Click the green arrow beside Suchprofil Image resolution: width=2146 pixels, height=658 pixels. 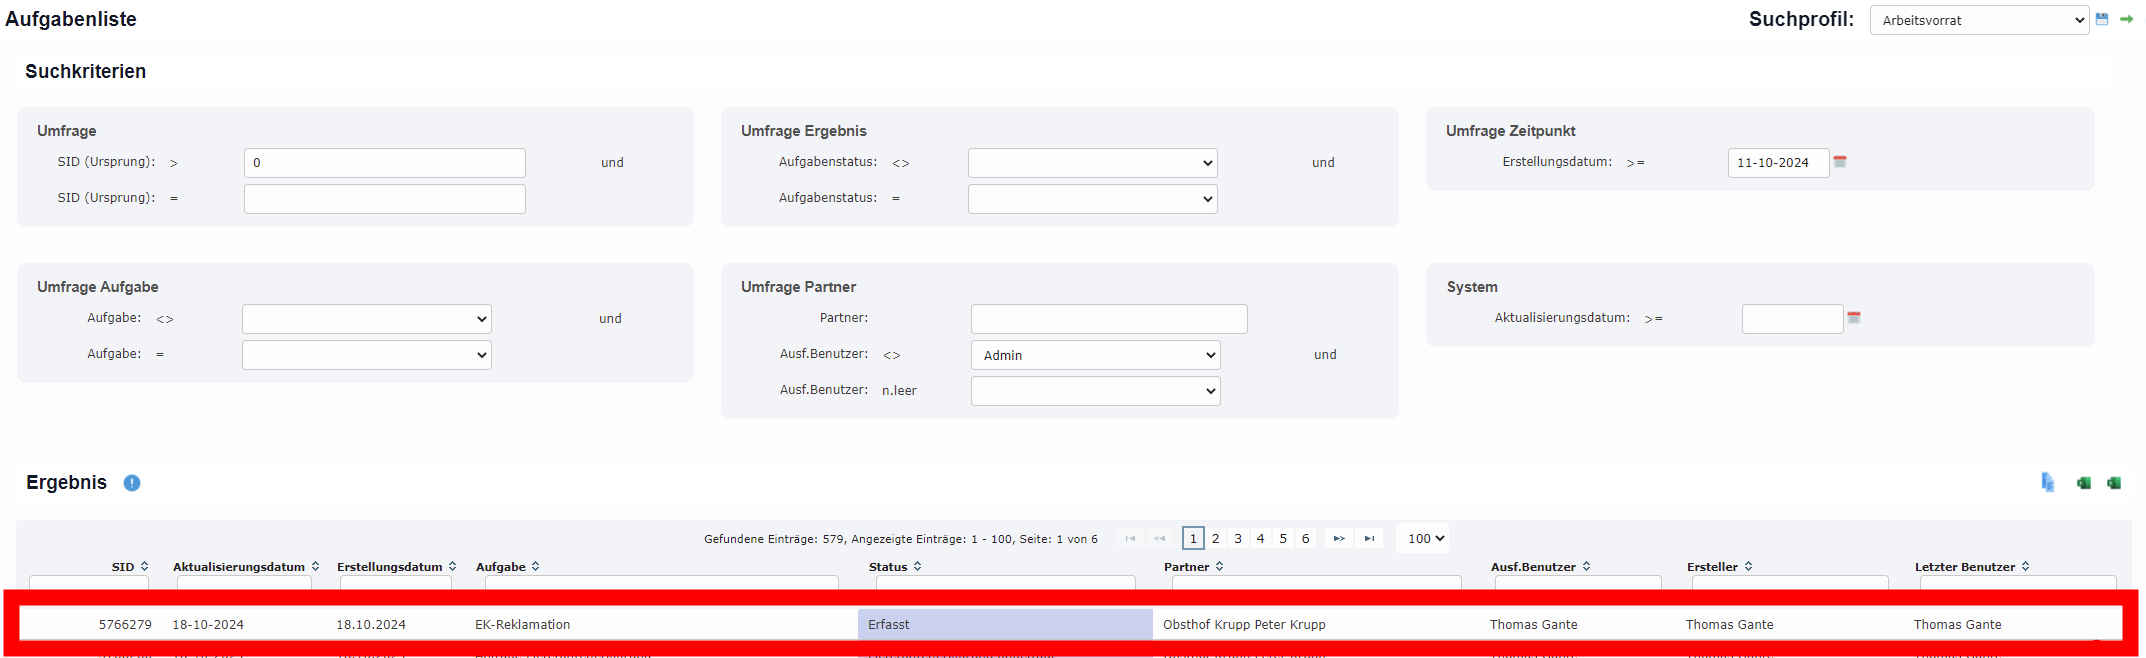point(2126,19)
